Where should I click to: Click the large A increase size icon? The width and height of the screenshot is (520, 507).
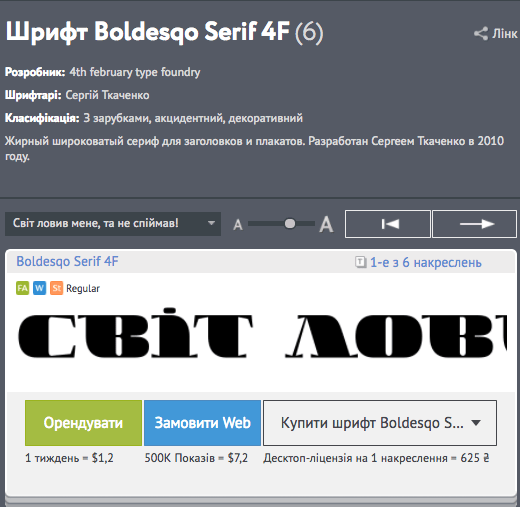[x=326, y=224]
